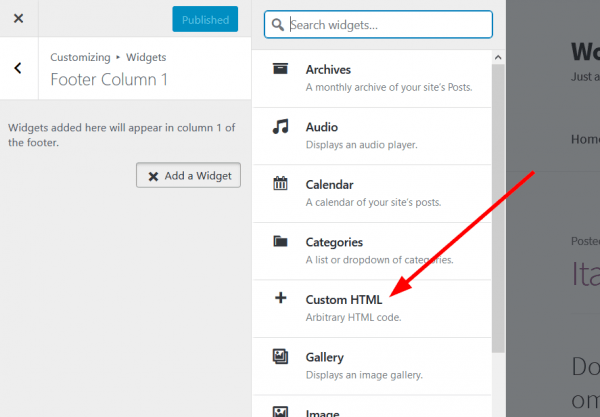Click the Archives widget box icon
The width and height of the screenshot is (600, 417).
click(281, 69)
